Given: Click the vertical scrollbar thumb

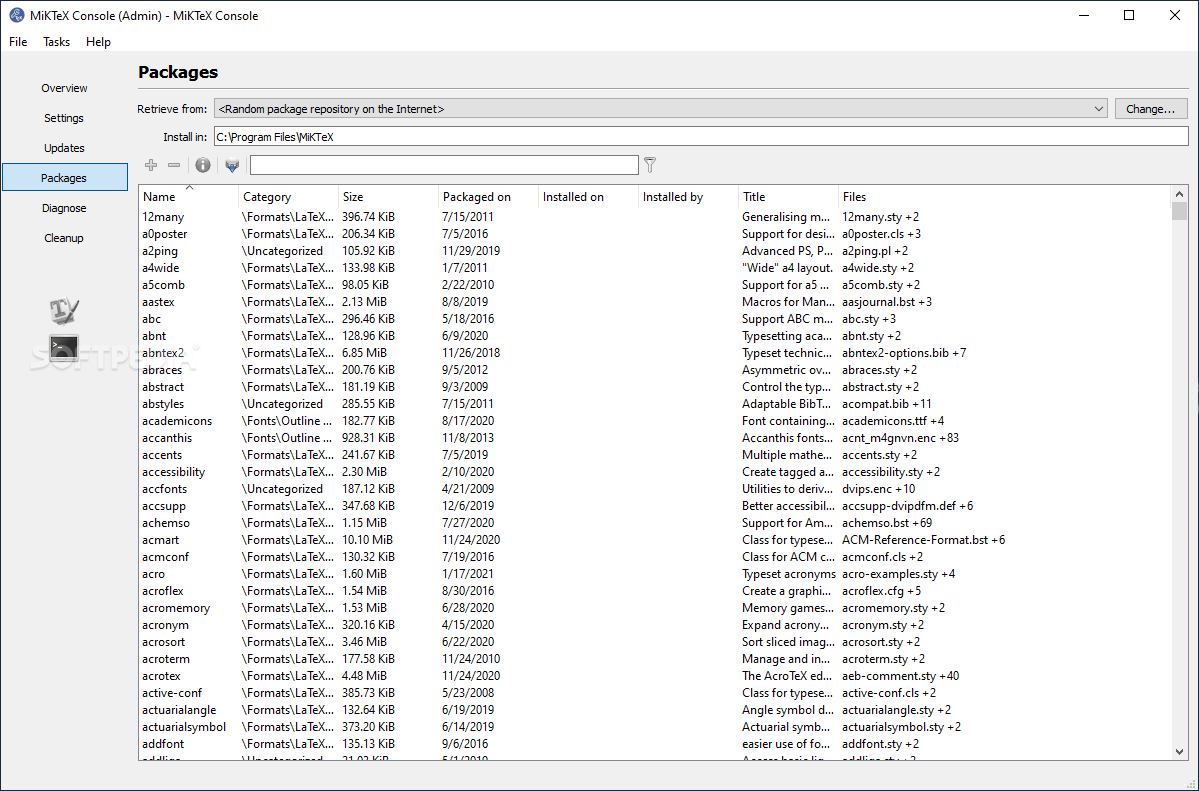Looking at the screenshot, I should pyautogui.click(x=1179, y=211).
